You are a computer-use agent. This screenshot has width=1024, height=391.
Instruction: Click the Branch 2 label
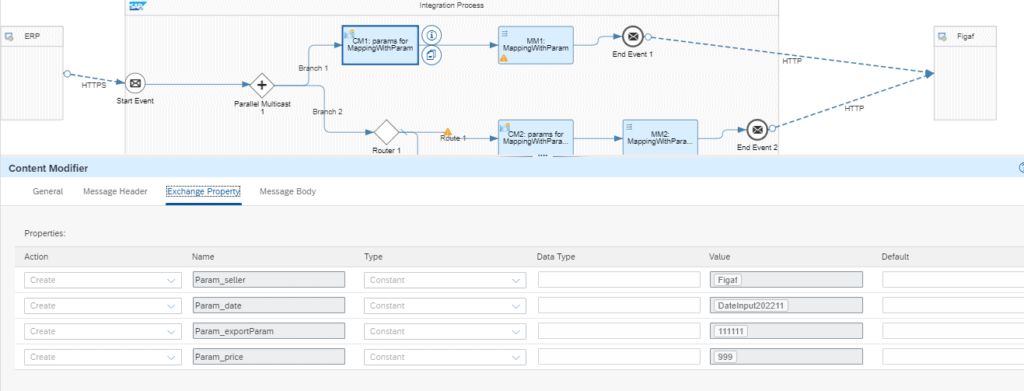pyautogui.click(x=327, y=112)
